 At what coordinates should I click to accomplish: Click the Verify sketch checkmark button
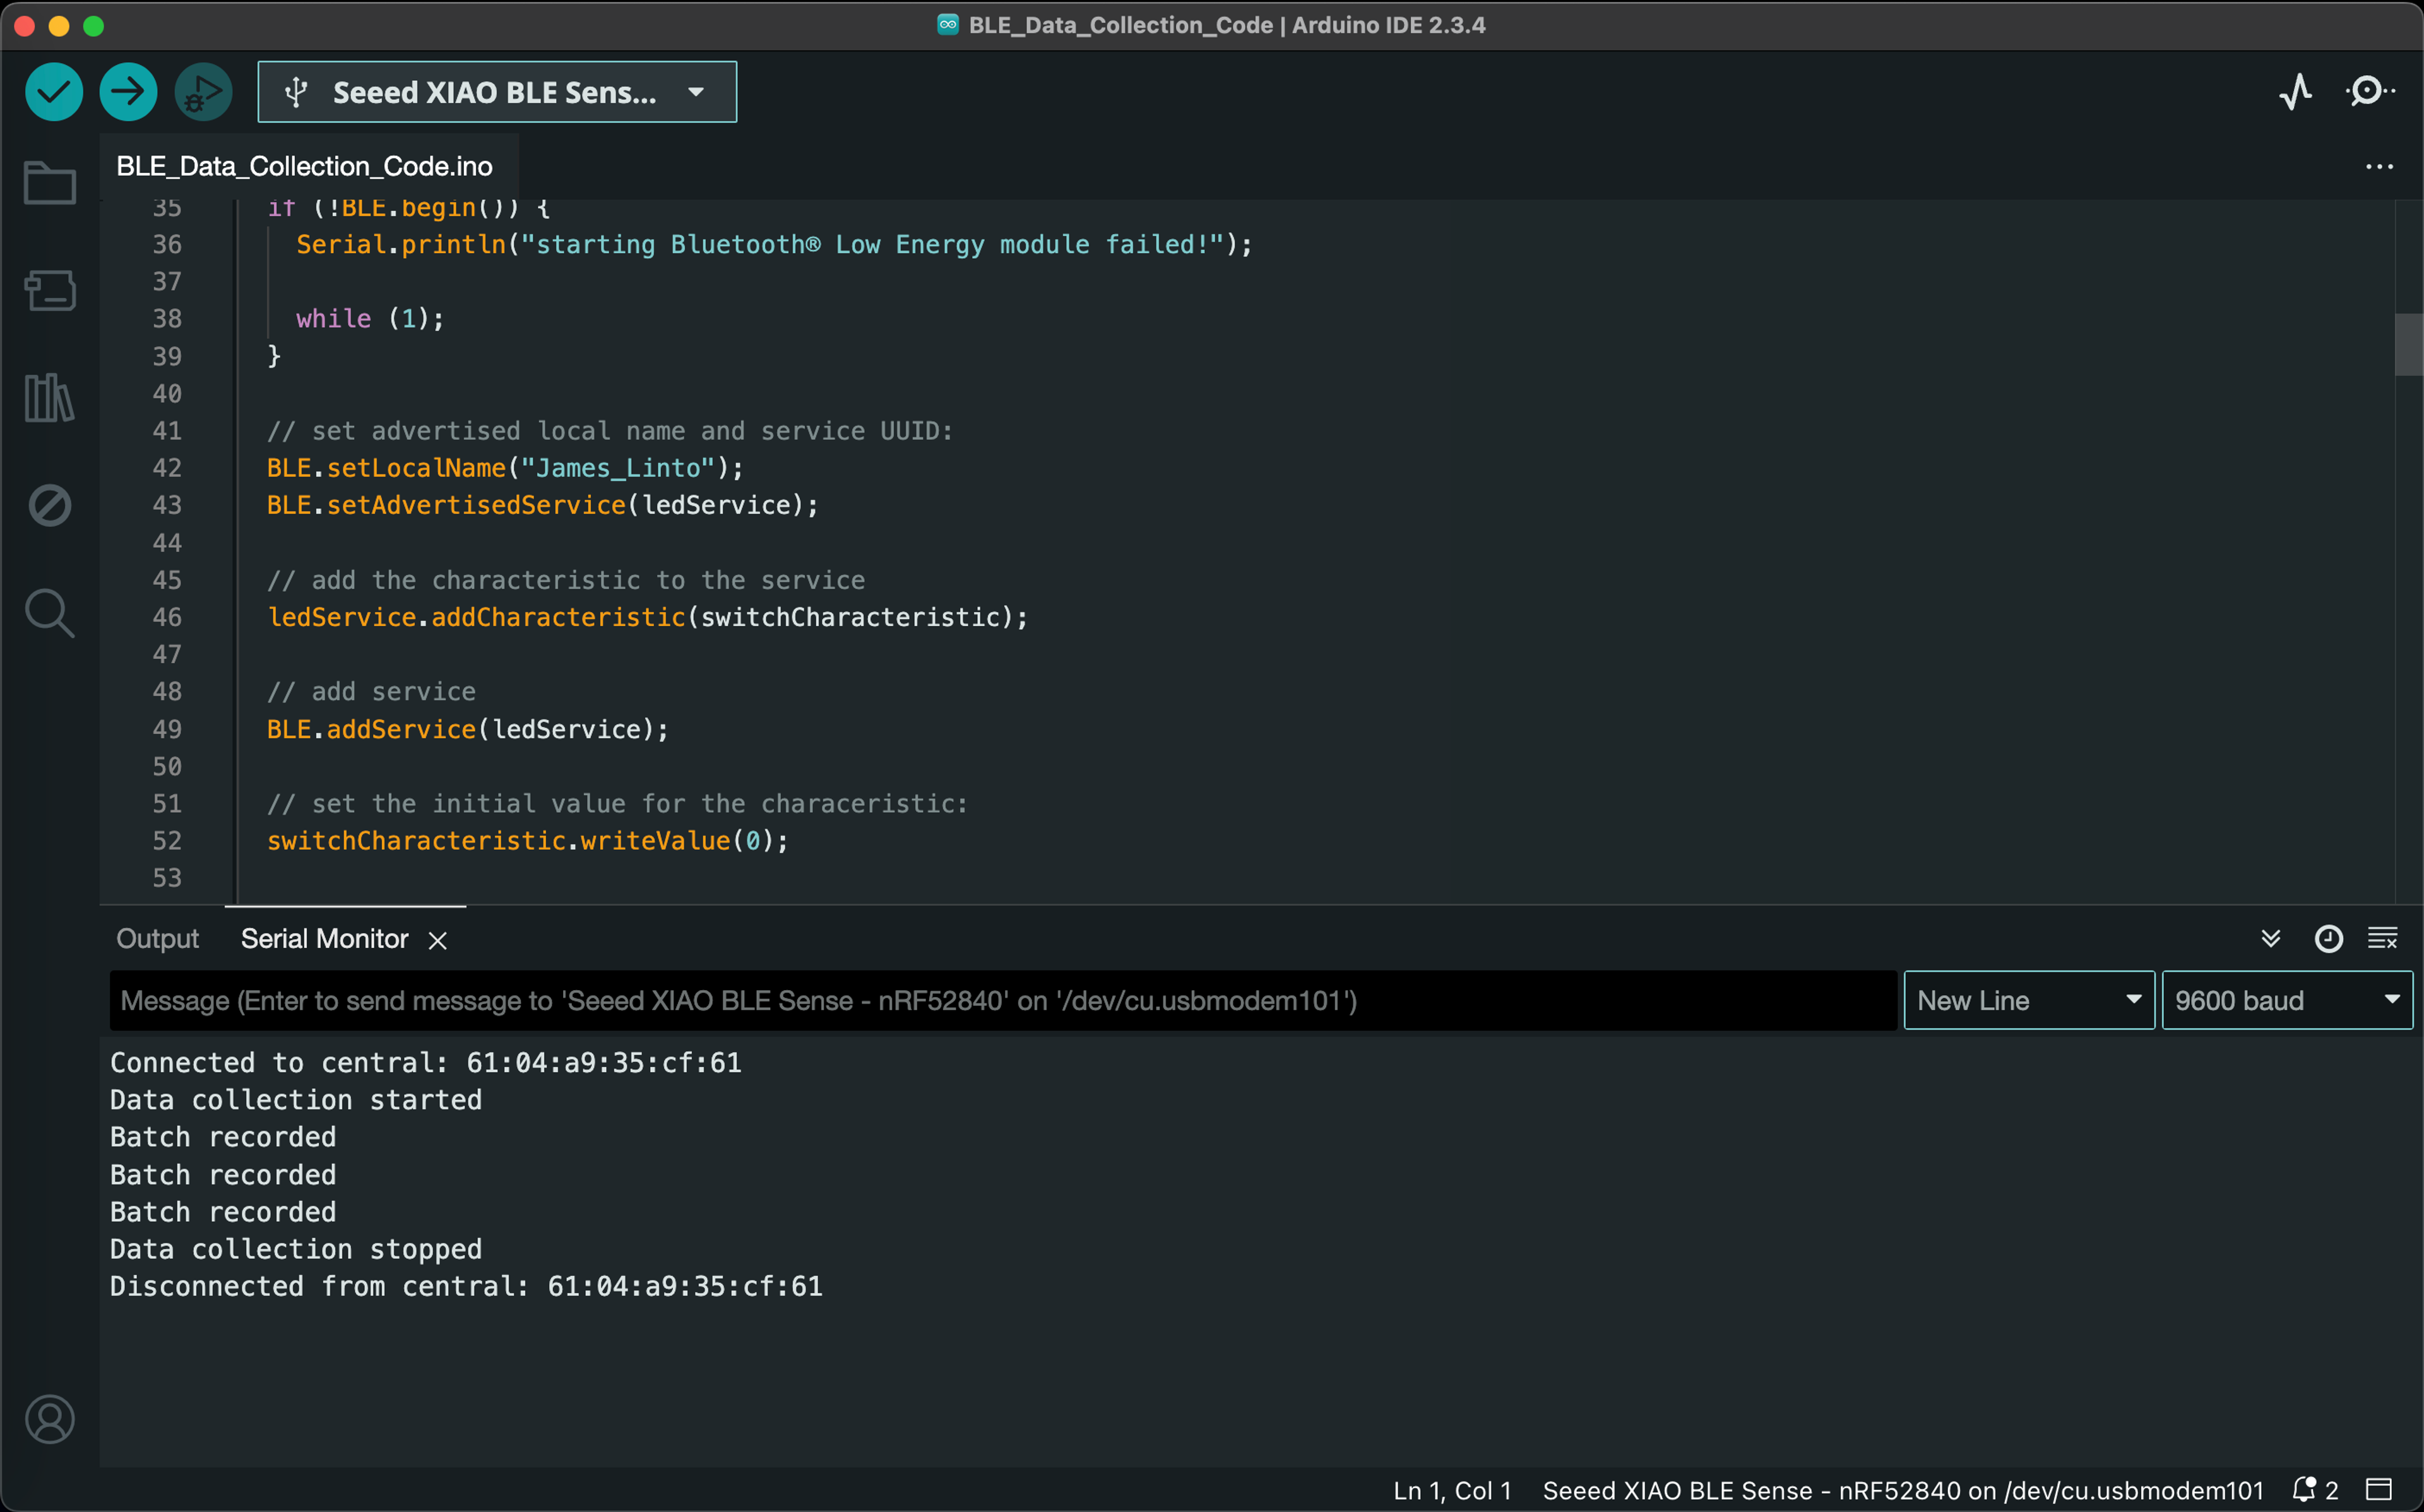point(54,92)
